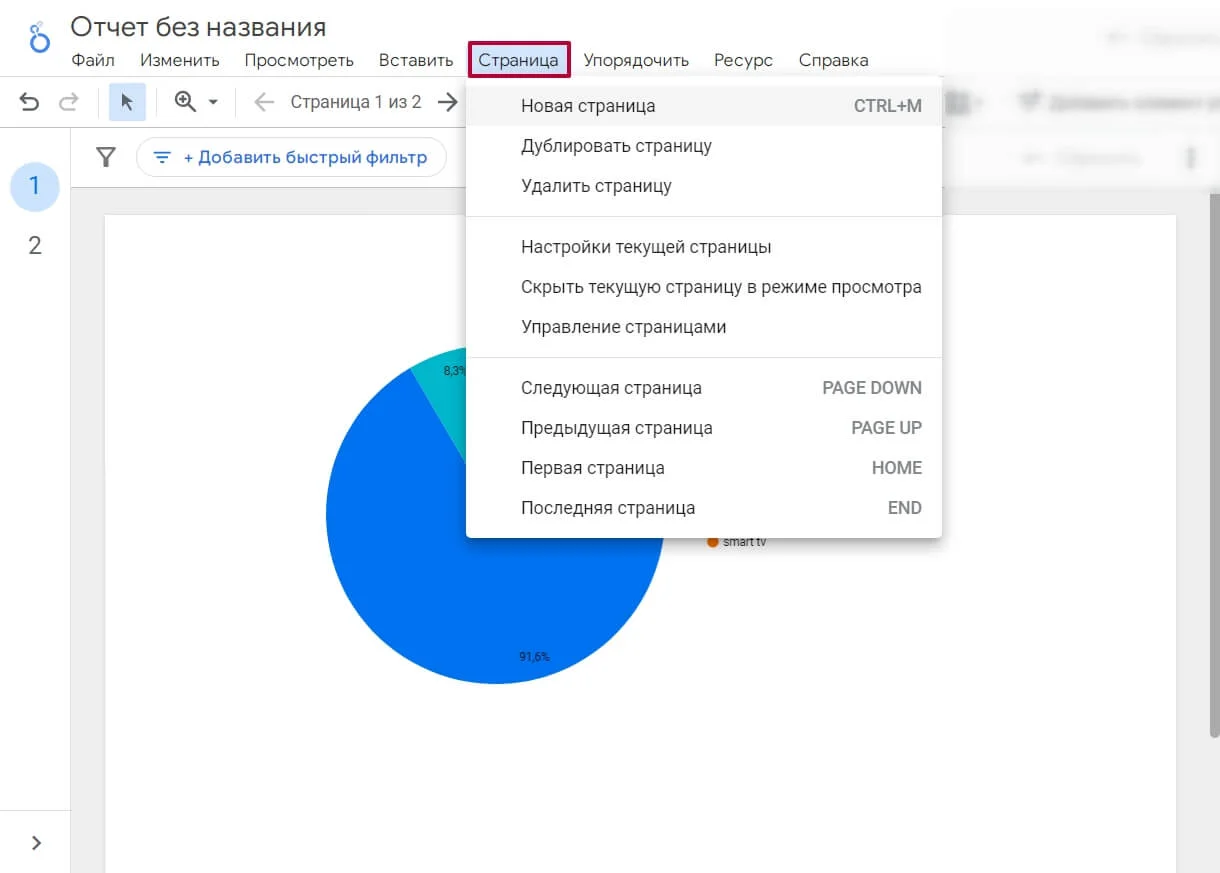Choose Дублировать страницу
Viewport: 1220px width, 873px height.
tap(704, 146)
